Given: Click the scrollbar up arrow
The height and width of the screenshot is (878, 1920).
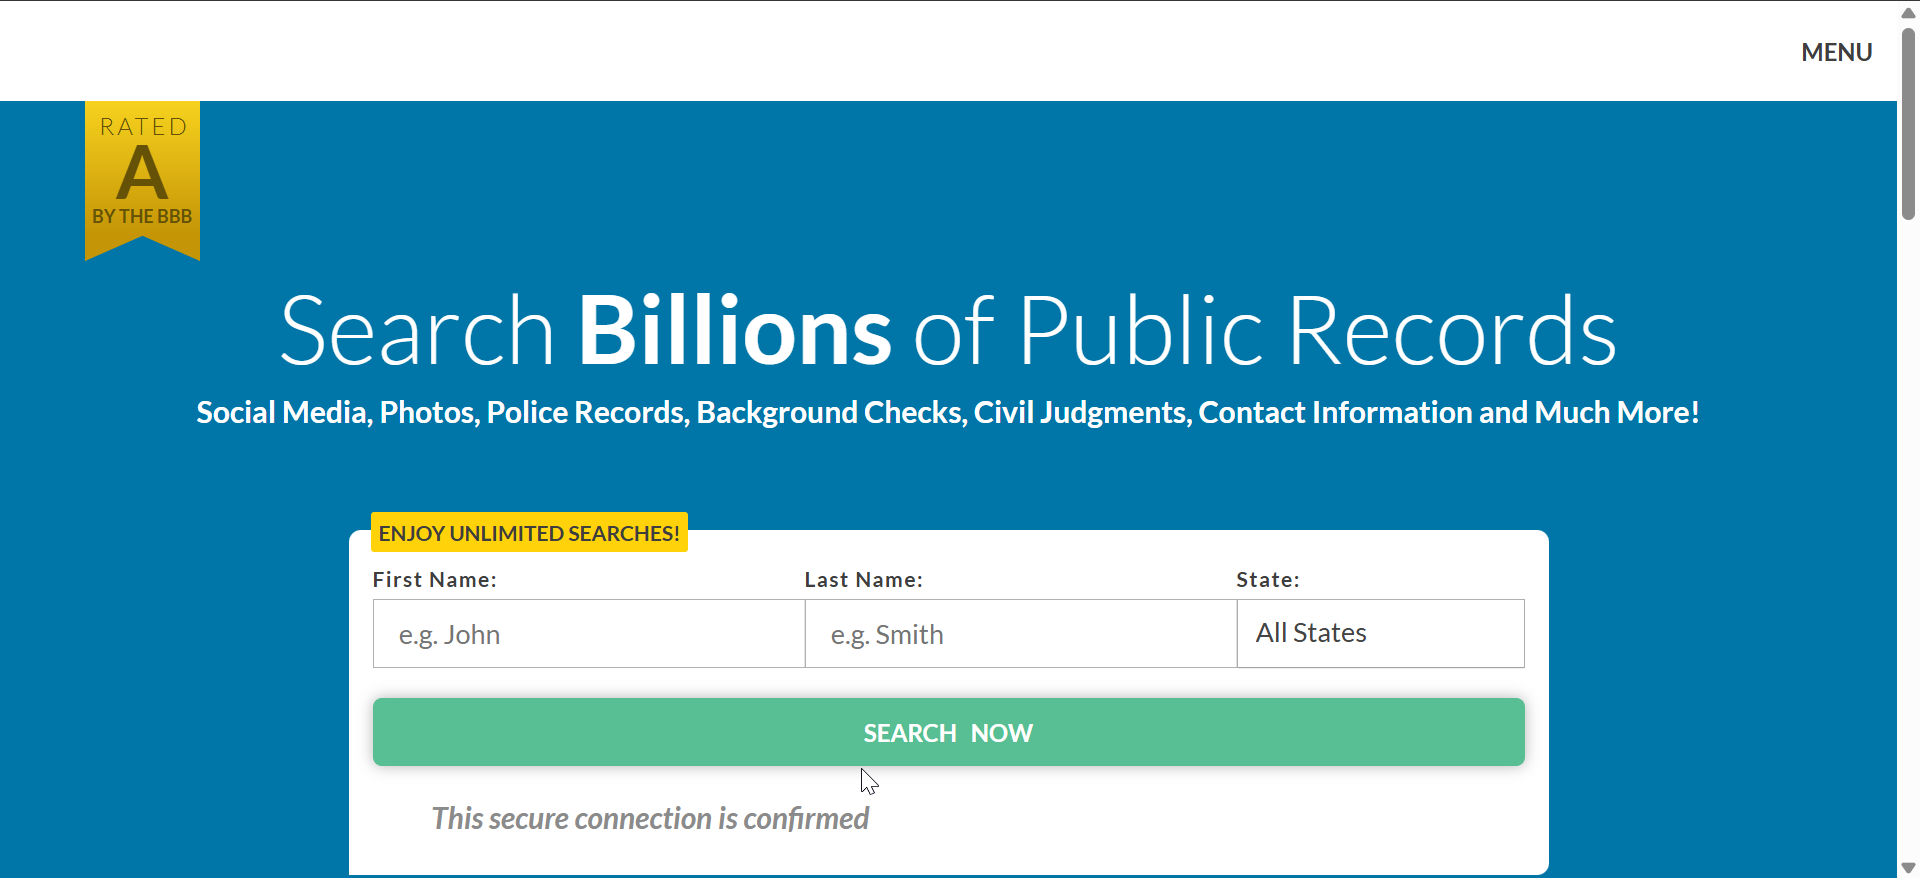Looking at the screenshot, I should (x=1908, y=13).
